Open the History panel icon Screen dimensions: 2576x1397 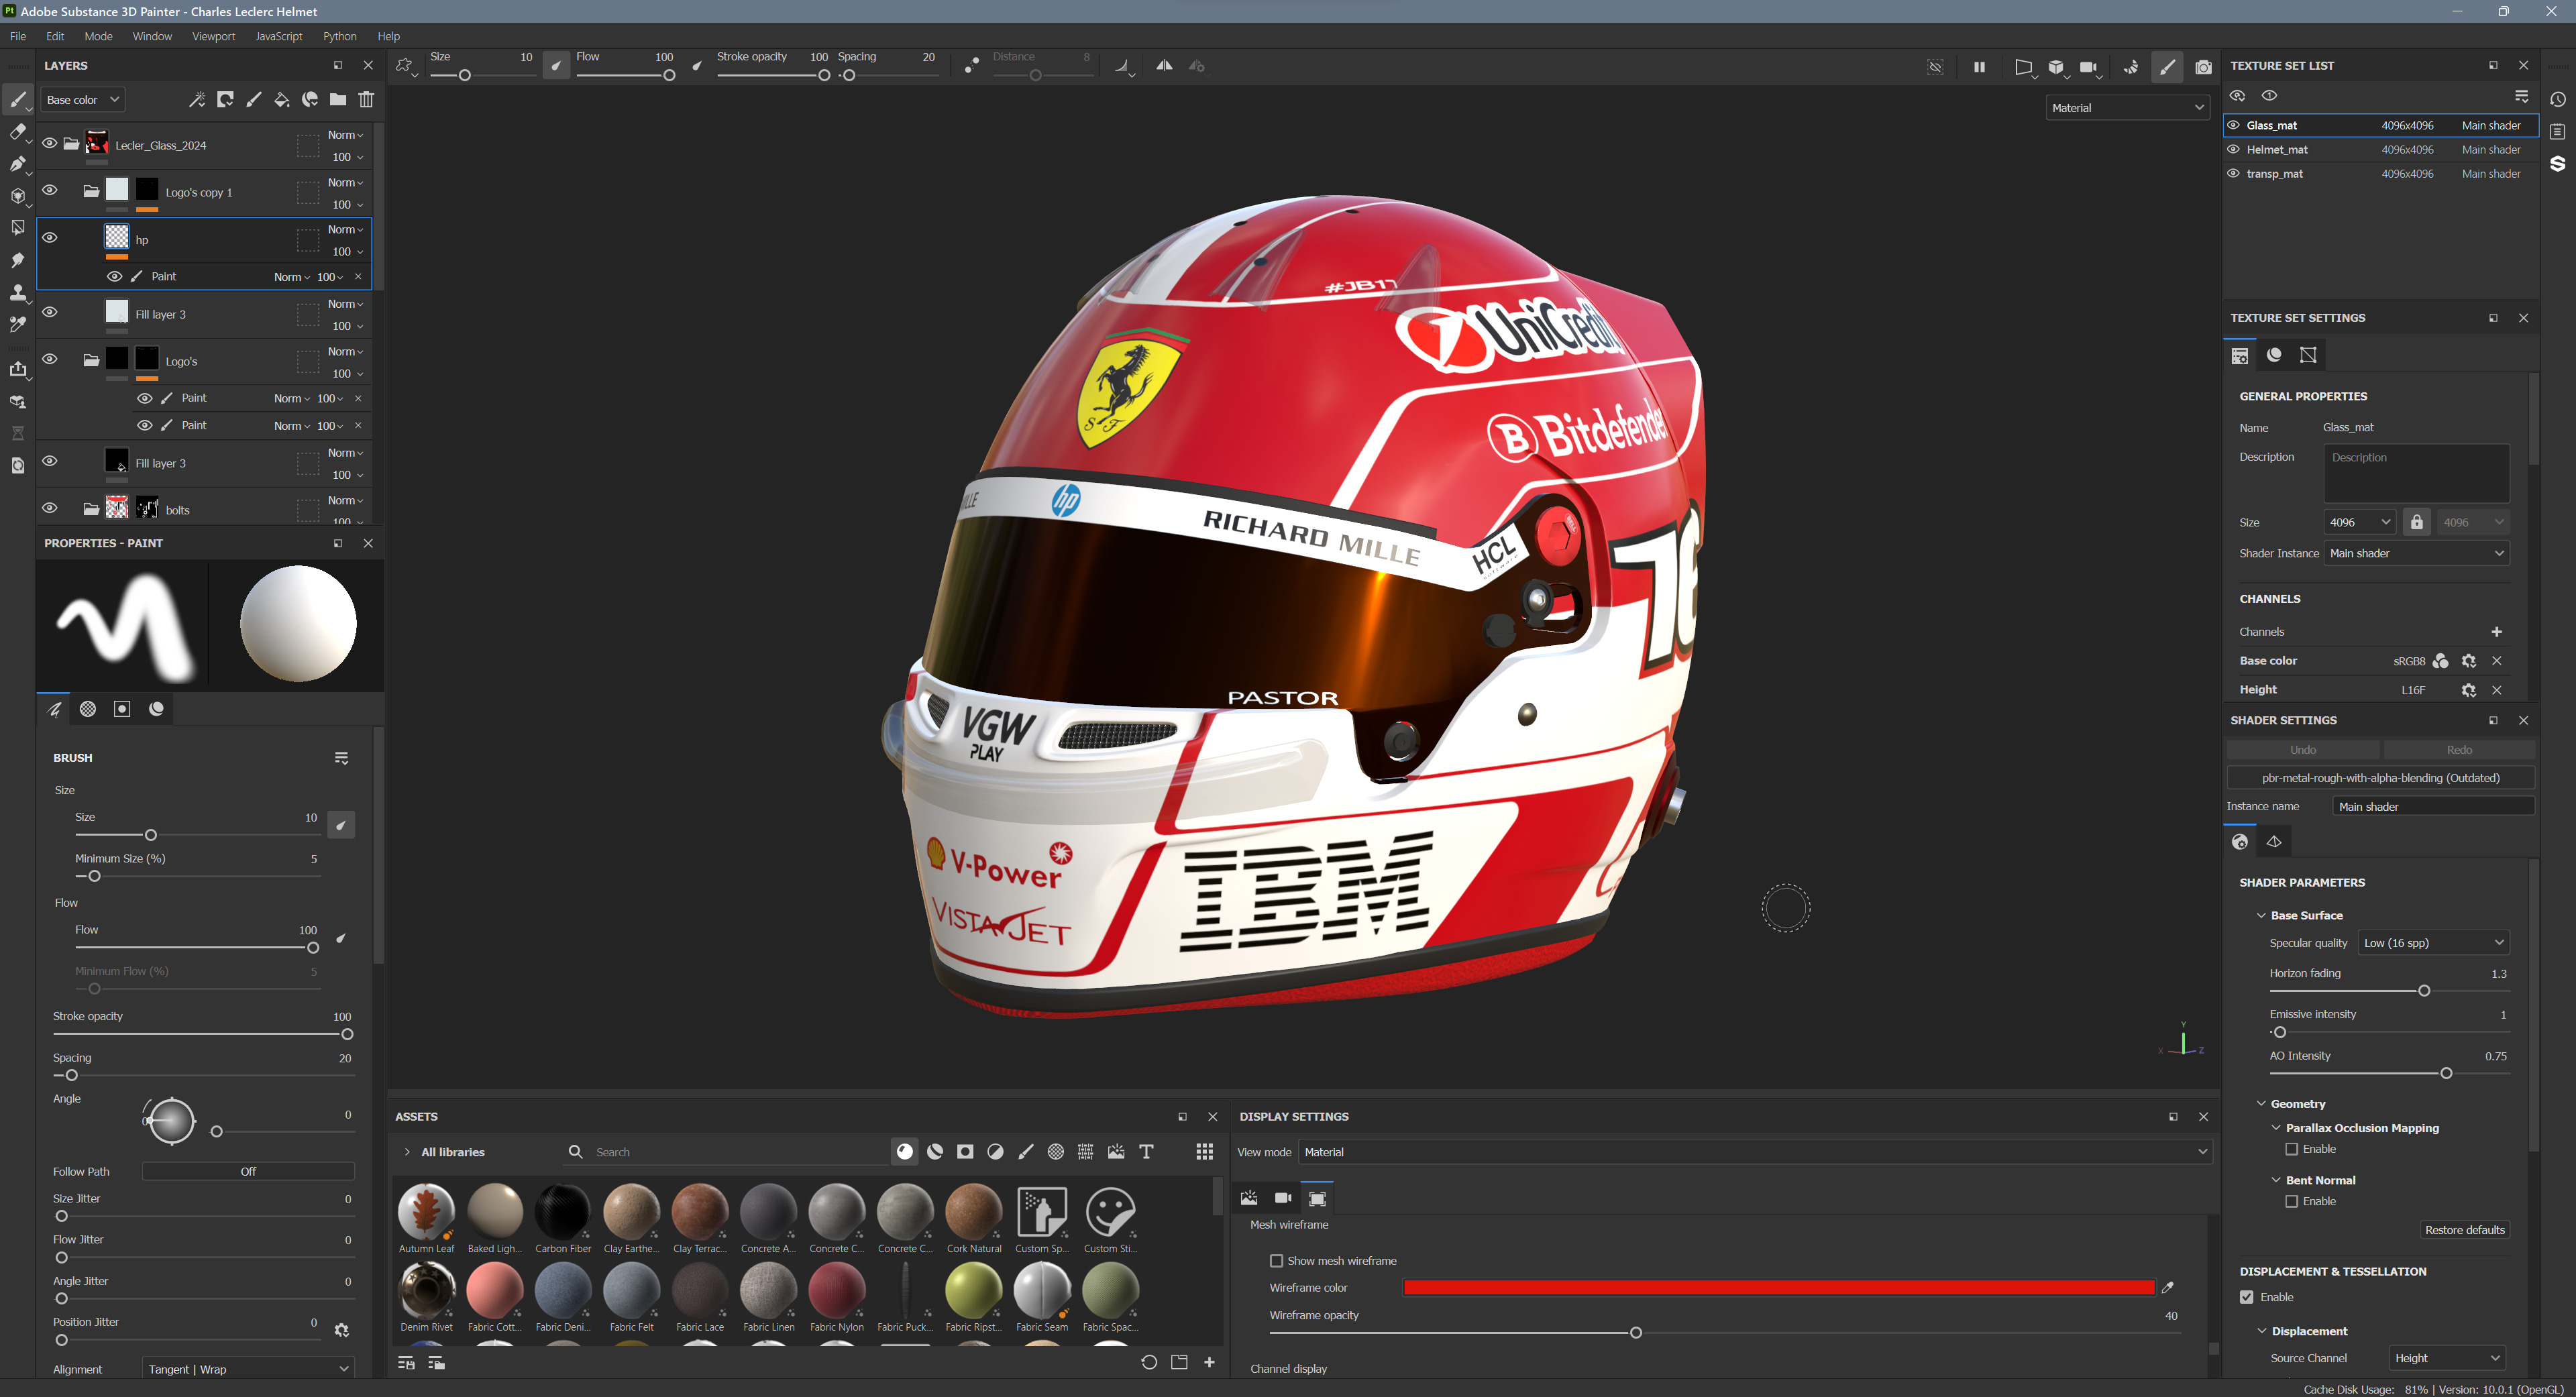click(x=2557, y=99)
